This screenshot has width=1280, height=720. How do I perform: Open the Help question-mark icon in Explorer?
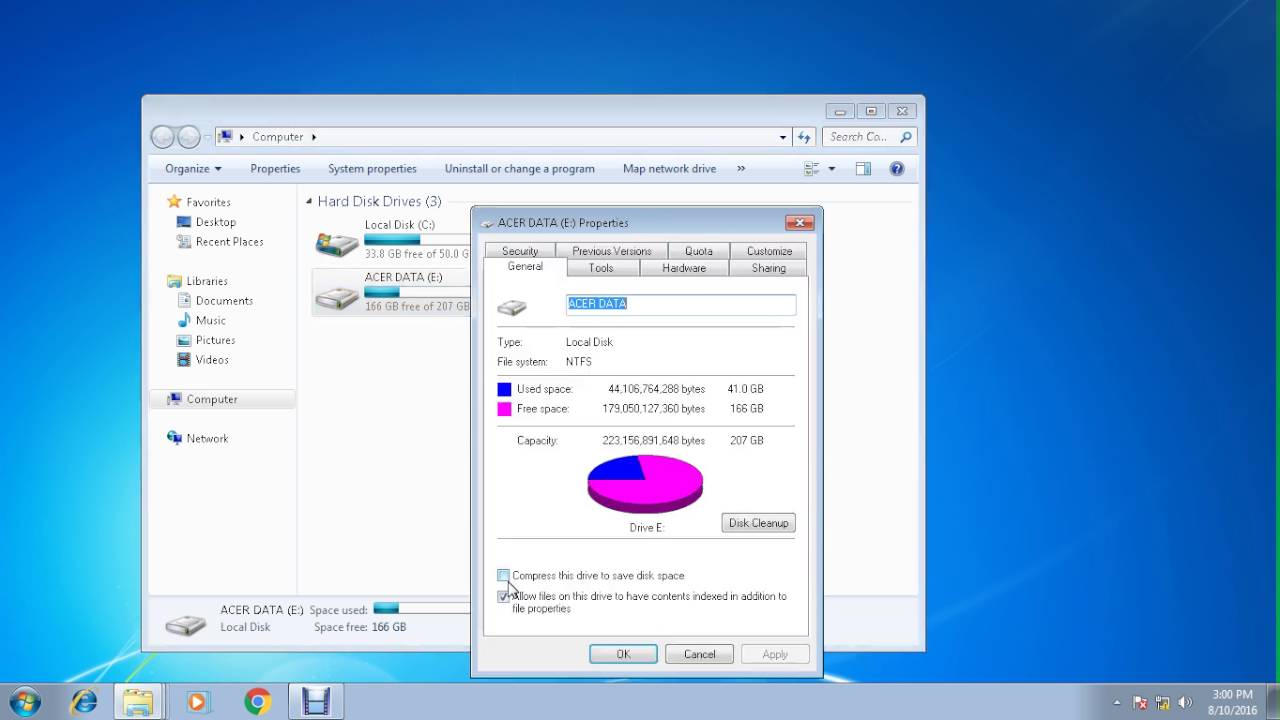pyautogui.click(x=897, y=169)
